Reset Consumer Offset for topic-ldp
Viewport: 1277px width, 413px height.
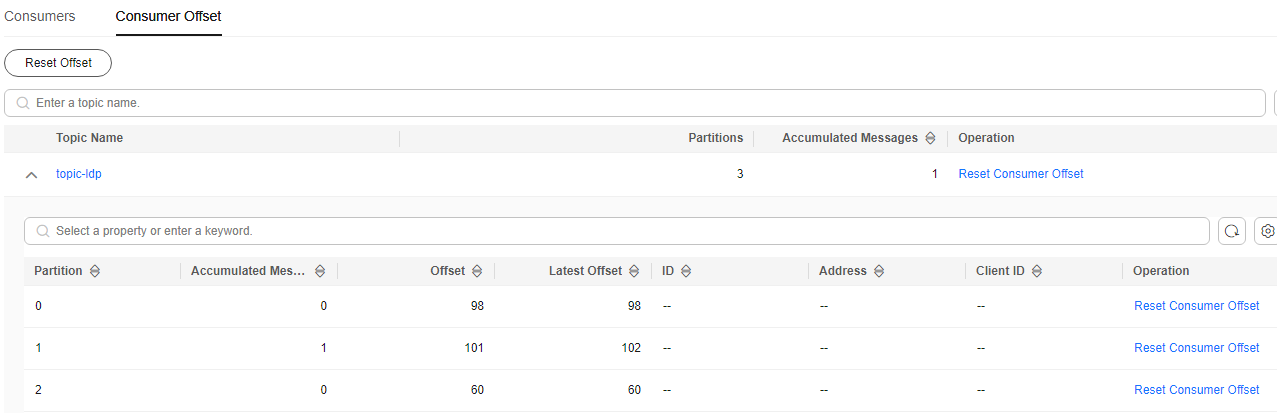tap(1021, 174)
